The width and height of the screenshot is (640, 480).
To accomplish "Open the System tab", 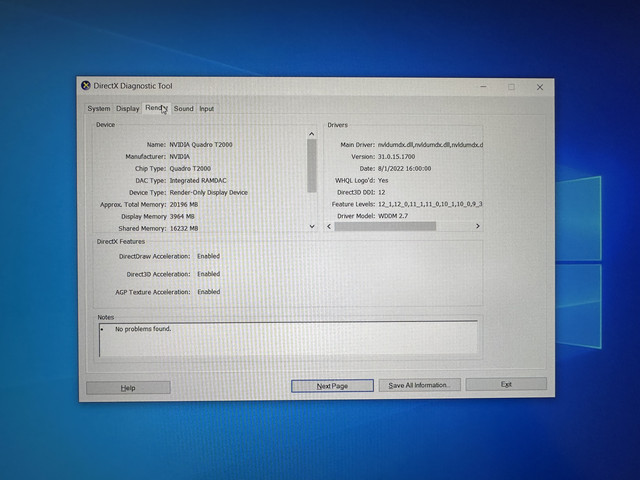I will pos(99,109).
